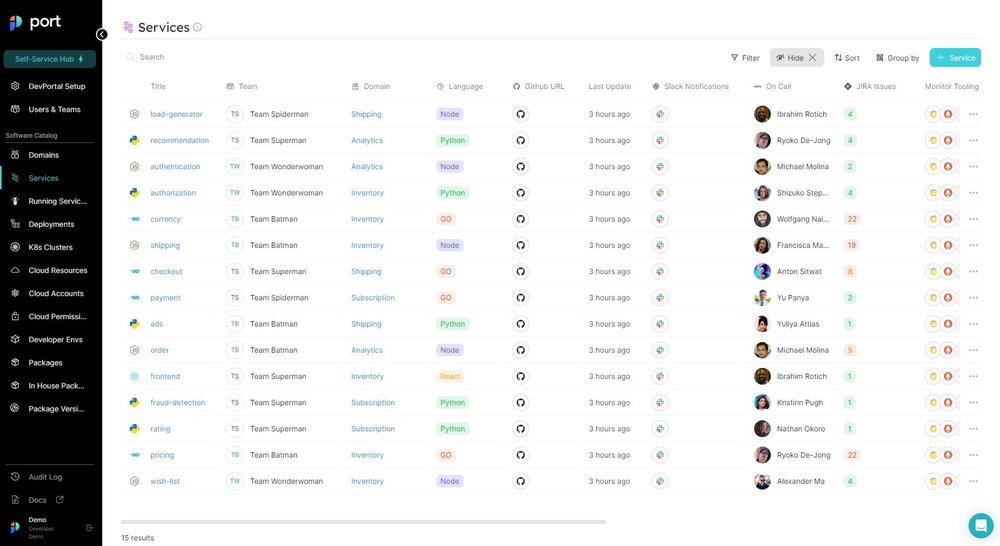1000x546 pixels.
Task: Click the Cloud Resources sidebar icon
Action: point(15,270)
